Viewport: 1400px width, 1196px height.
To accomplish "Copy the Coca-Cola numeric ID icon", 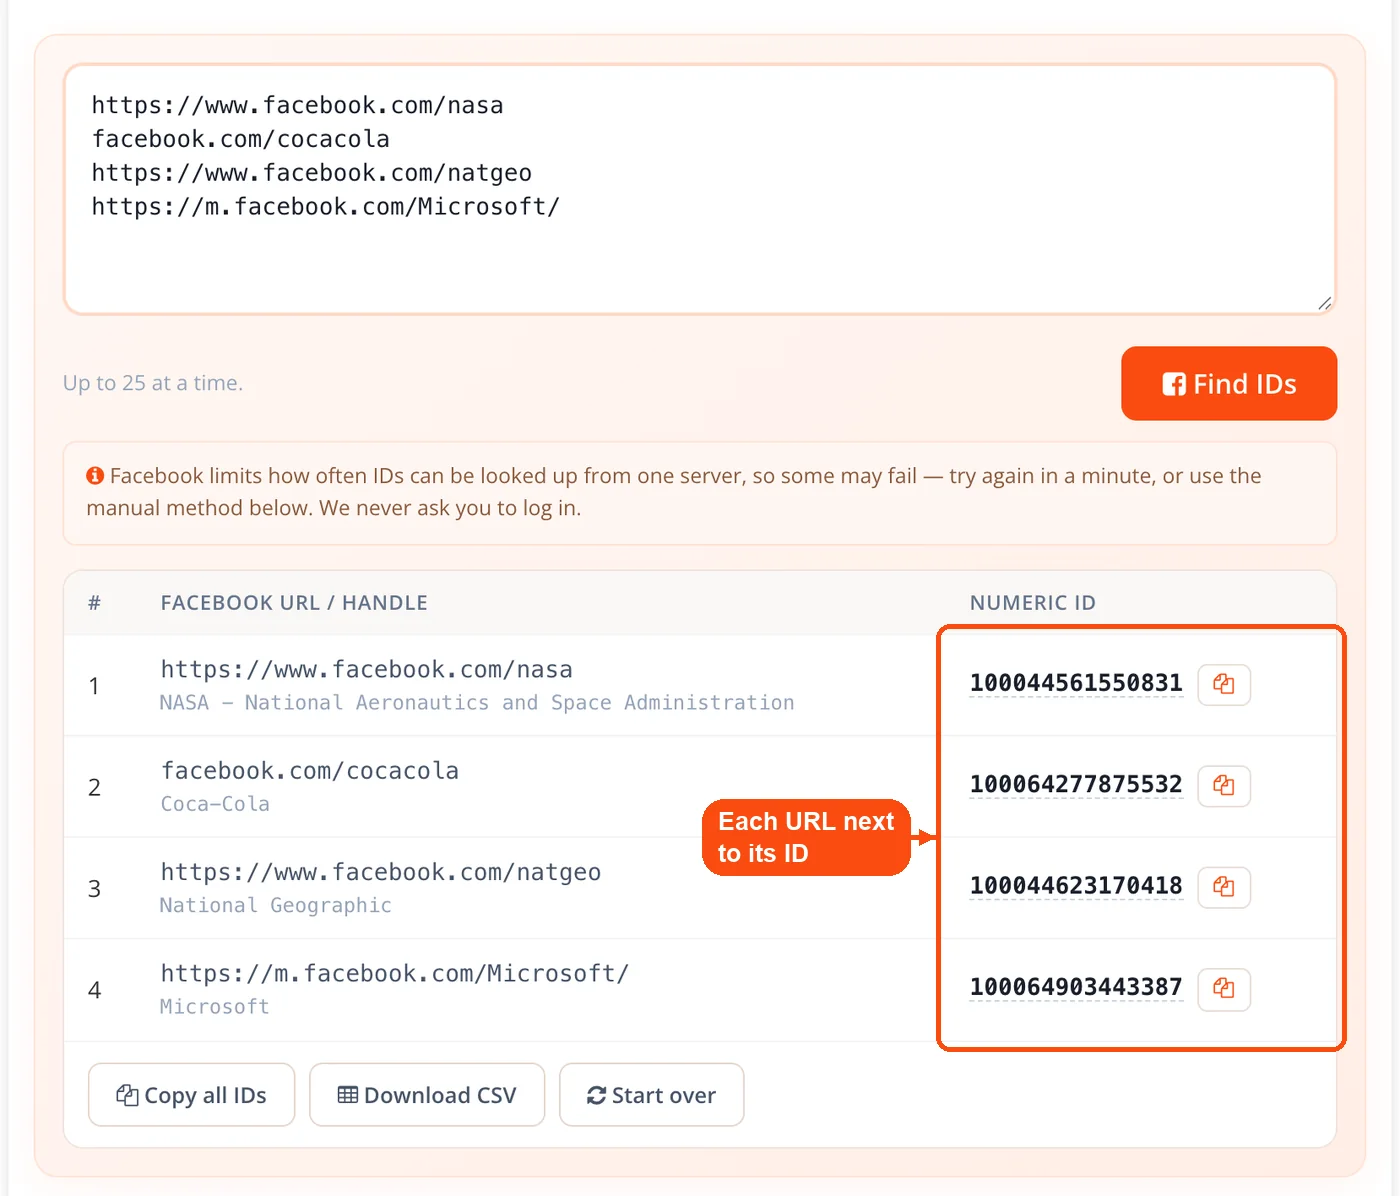I will click(1224, 785).
